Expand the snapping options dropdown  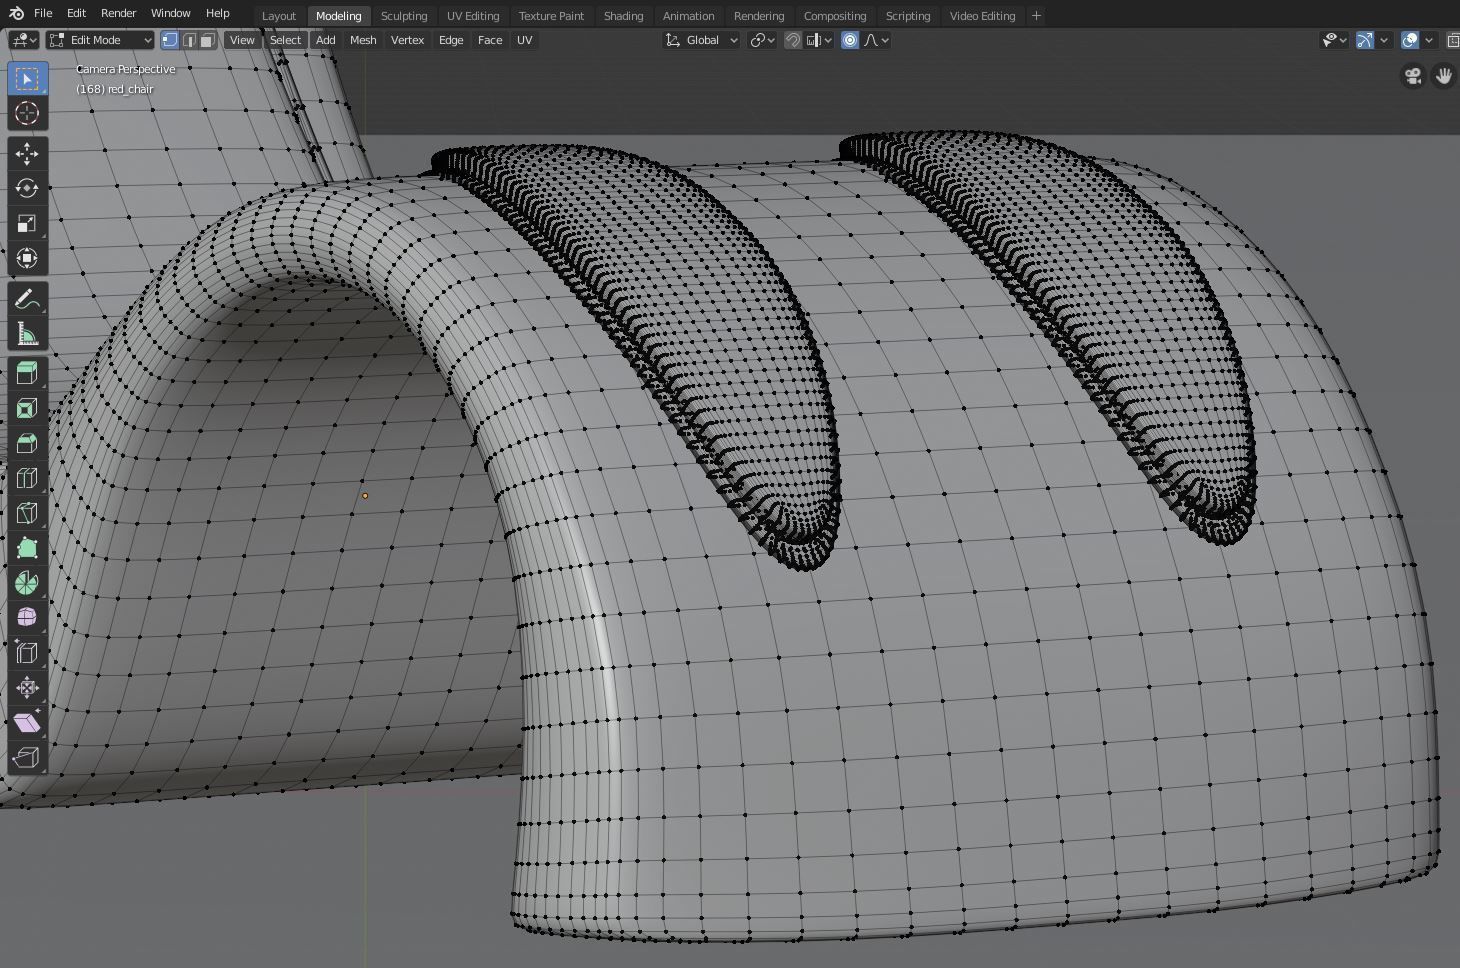820,40
